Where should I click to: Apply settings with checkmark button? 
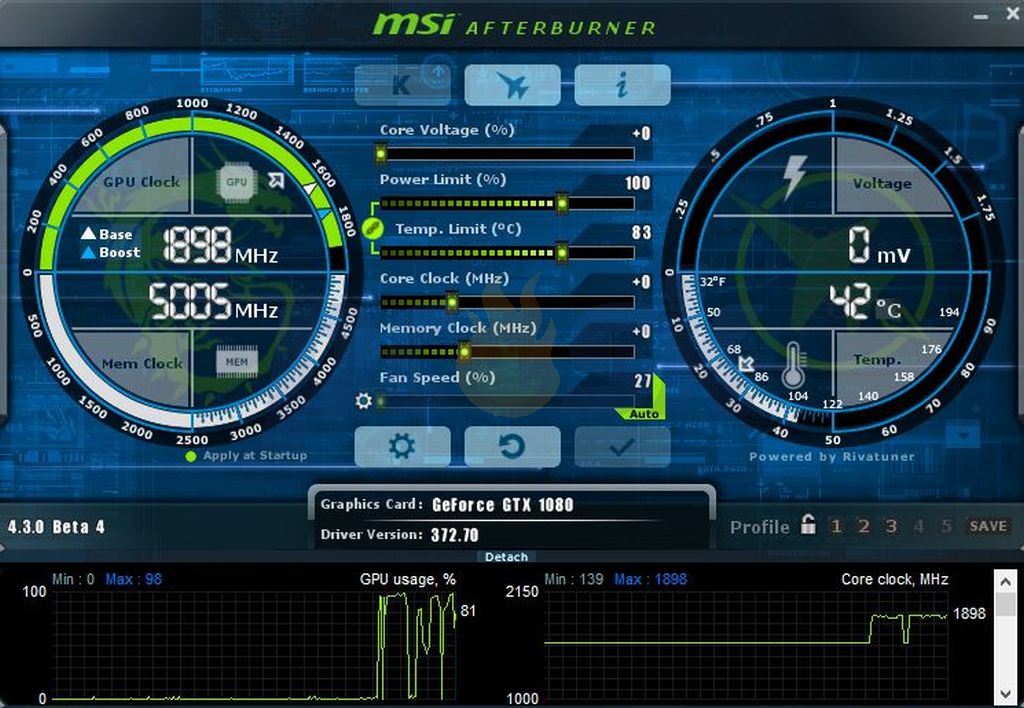coord(622,447)
